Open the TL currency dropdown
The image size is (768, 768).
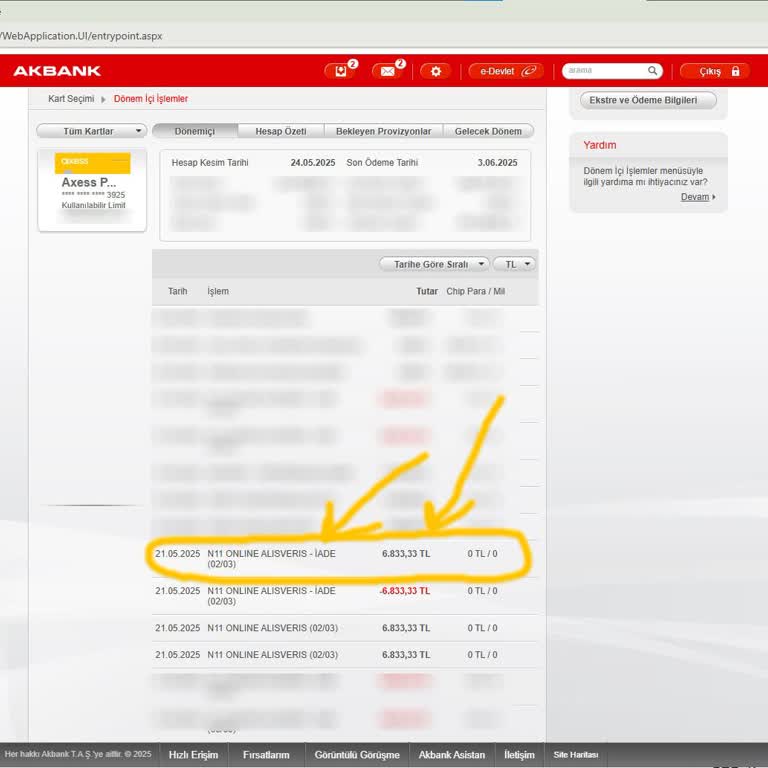click(x=514, y=264)
